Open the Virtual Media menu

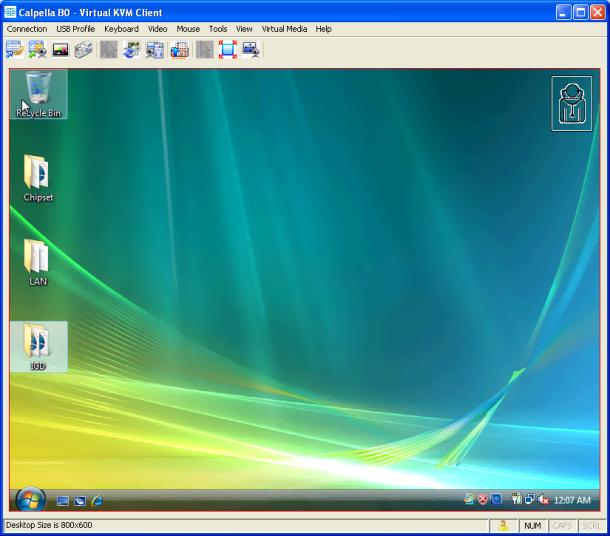pos(284,29)
